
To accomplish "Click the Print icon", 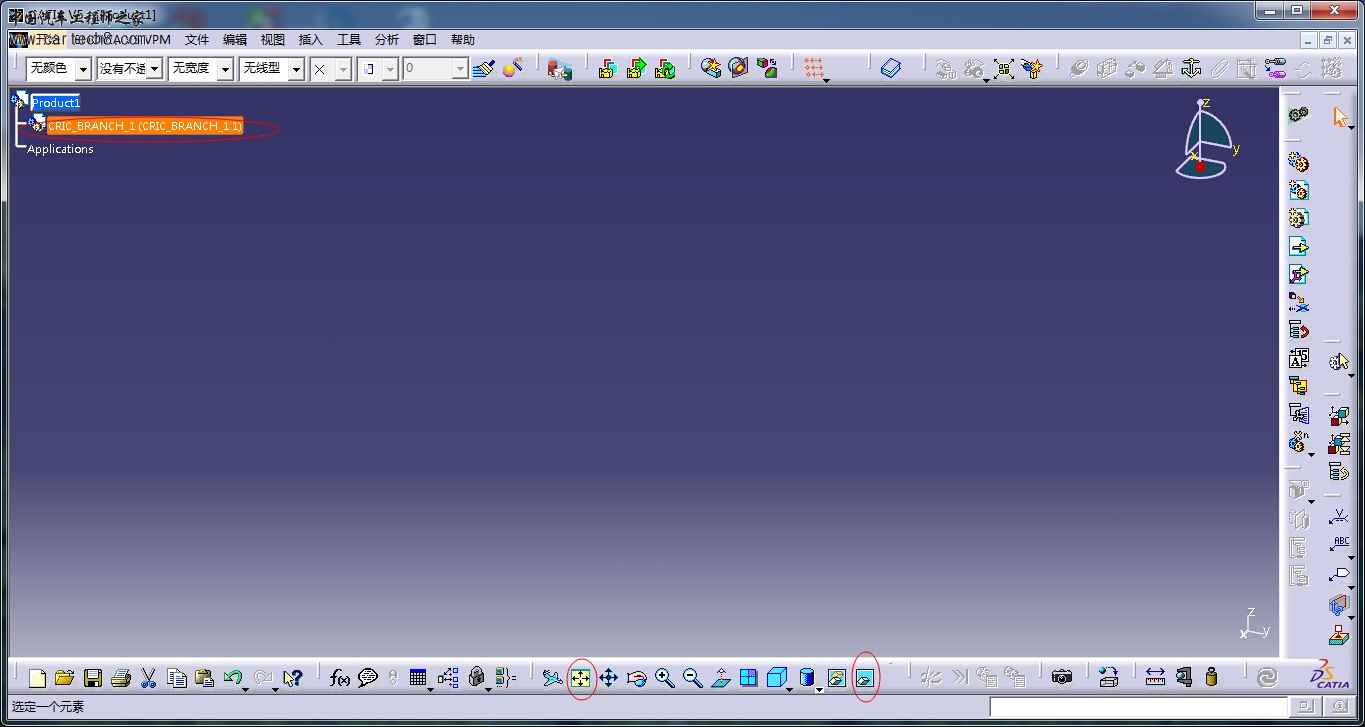I will 121,678.
